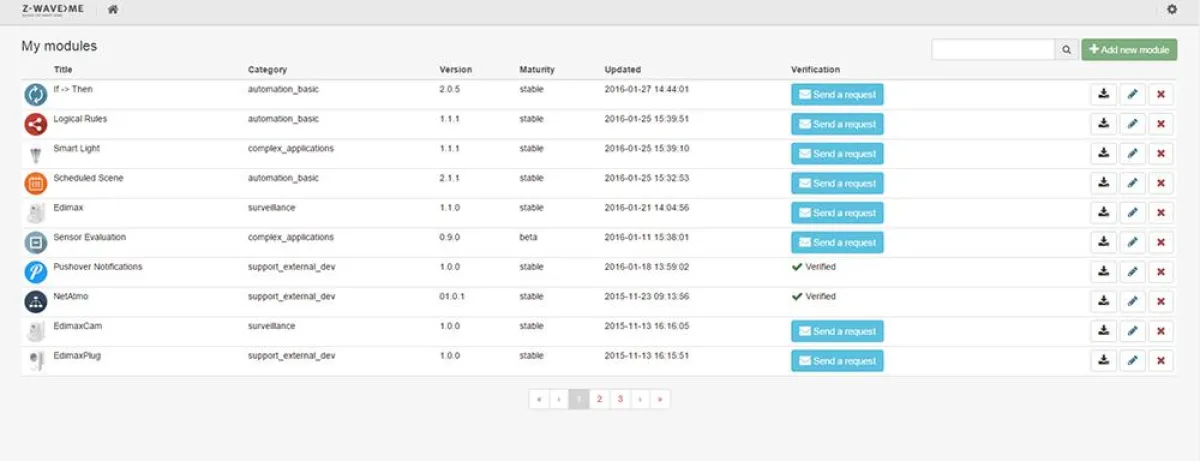Edit the Logical Rules module
This screenshot has height=461, width=1200.
tap(1132, 124)
